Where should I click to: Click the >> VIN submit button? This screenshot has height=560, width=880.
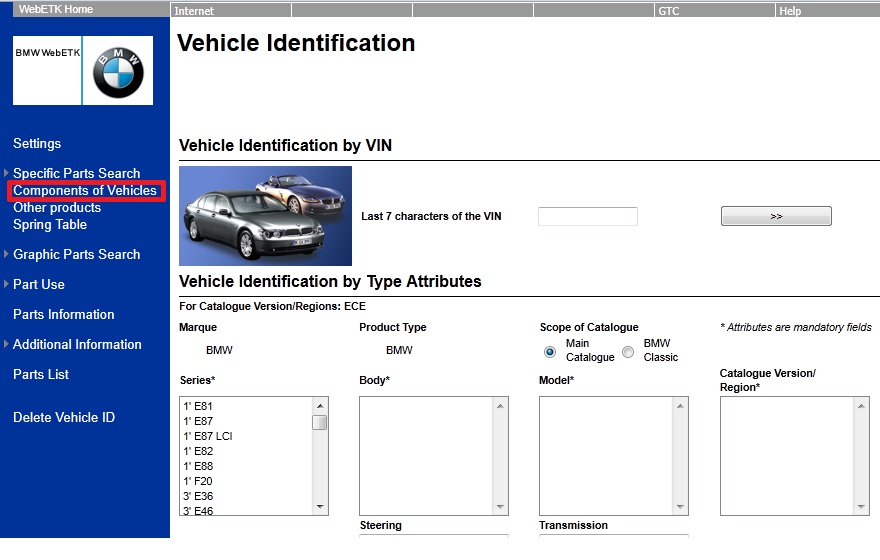776,216
